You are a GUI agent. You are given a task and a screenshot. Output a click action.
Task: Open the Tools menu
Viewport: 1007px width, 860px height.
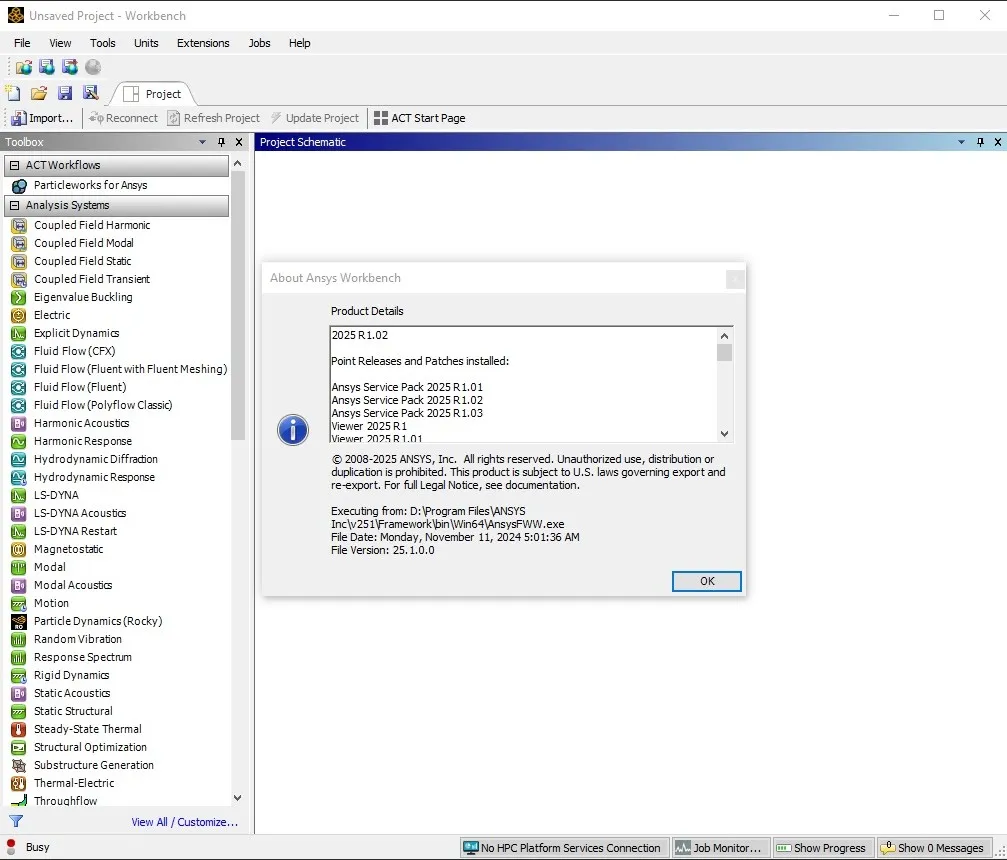103,43
